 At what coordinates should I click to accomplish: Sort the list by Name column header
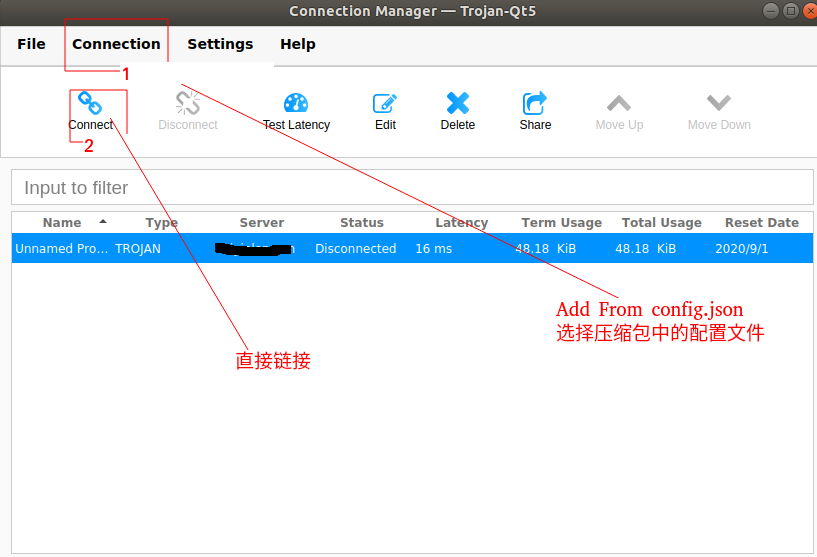[x=62, y=223]
